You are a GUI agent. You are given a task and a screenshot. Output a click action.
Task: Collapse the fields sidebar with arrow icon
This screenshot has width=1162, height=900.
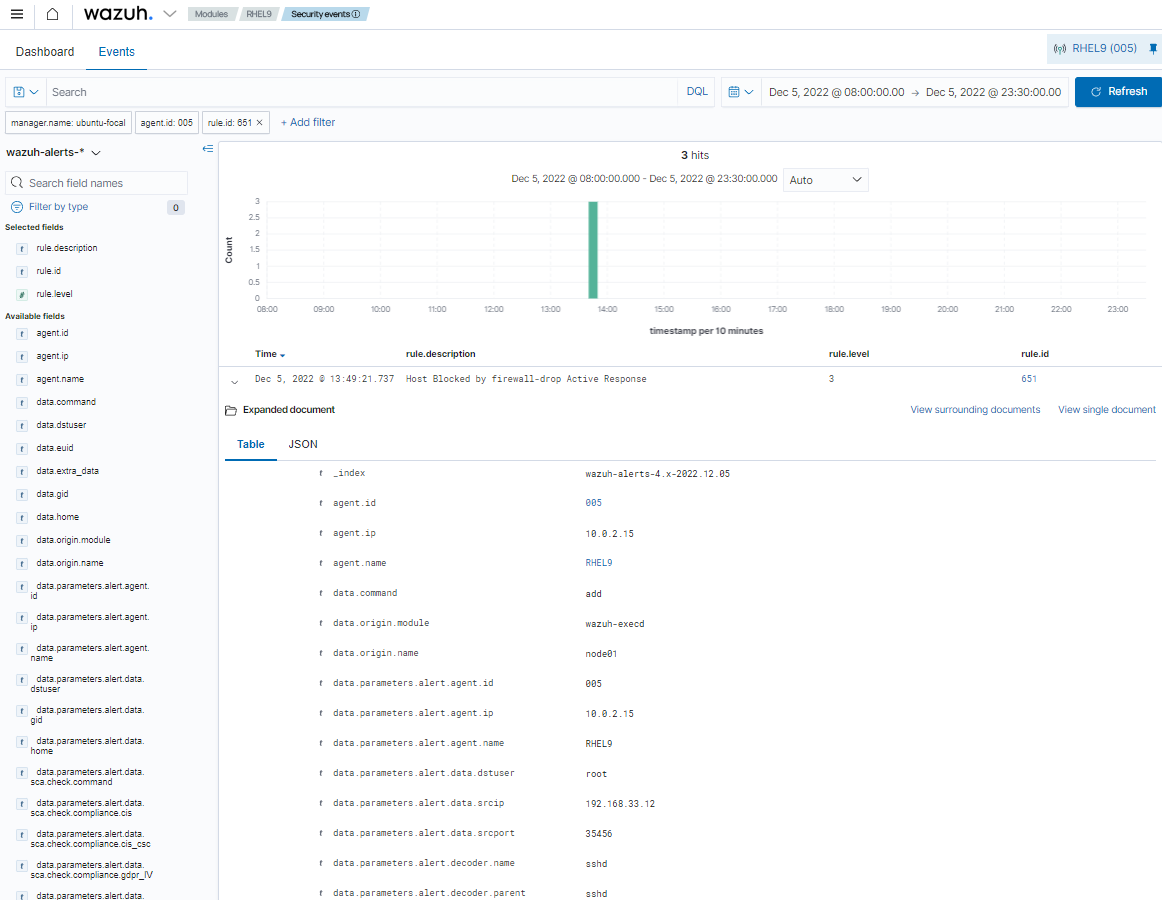[x=208, y=149]
